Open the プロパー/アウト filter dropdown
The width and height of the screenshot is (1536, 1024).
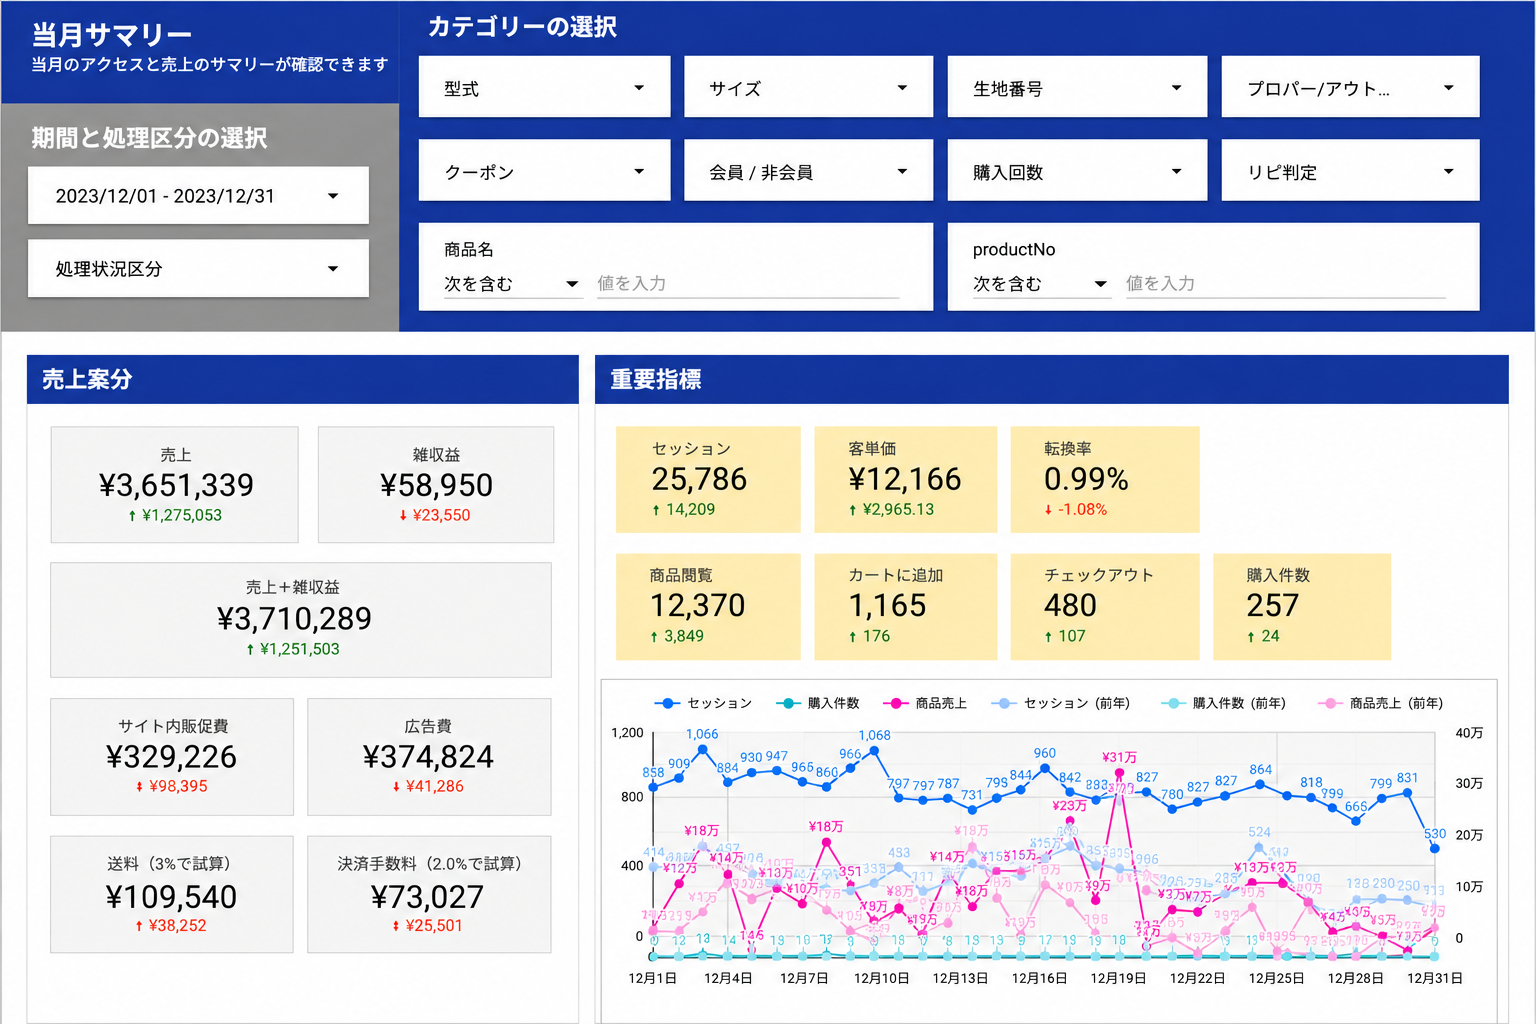1350,88
